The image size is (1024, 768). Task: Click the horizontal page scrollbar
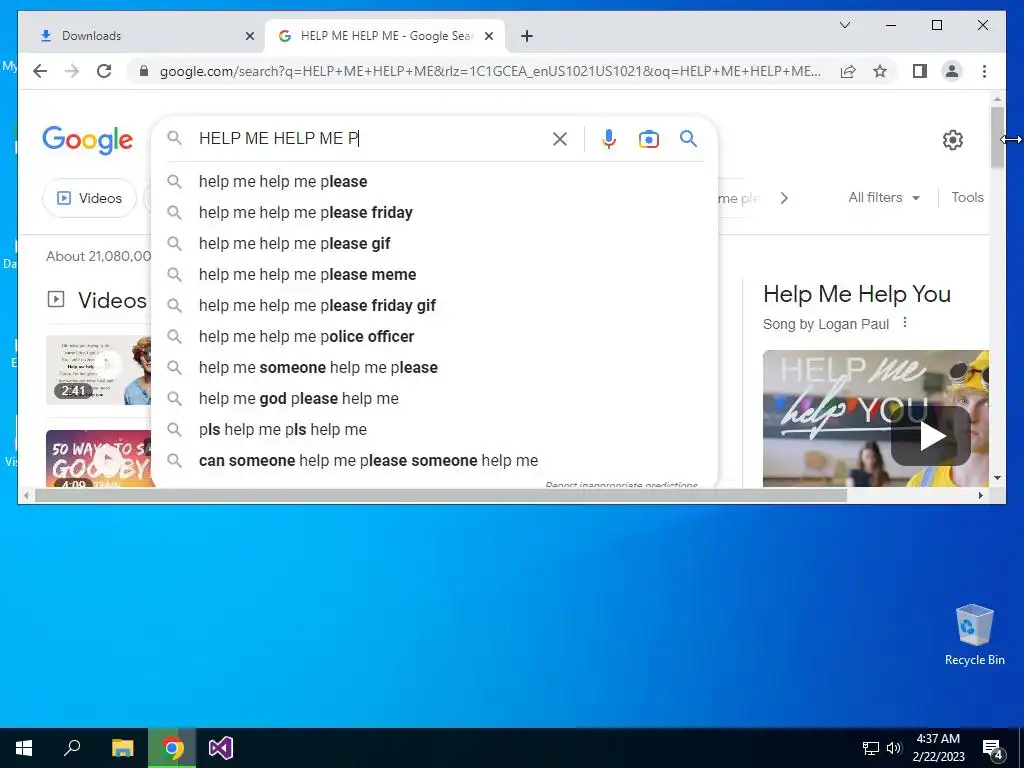pos(441,496)
